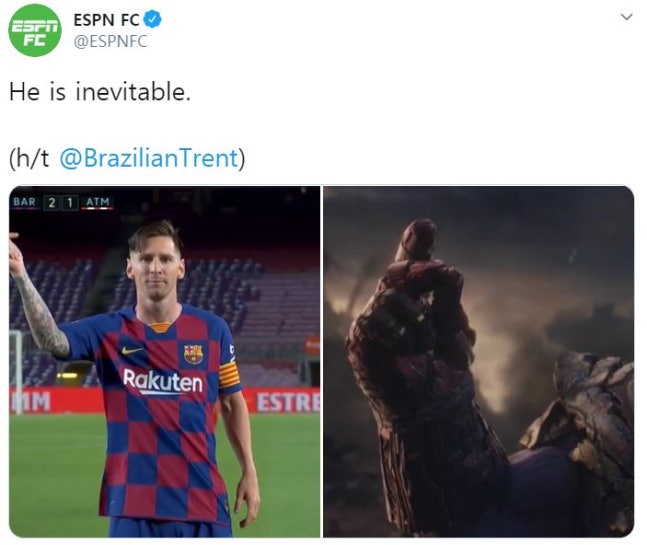
Task: Click the "(h/t" text before mention
Action: 29,158
